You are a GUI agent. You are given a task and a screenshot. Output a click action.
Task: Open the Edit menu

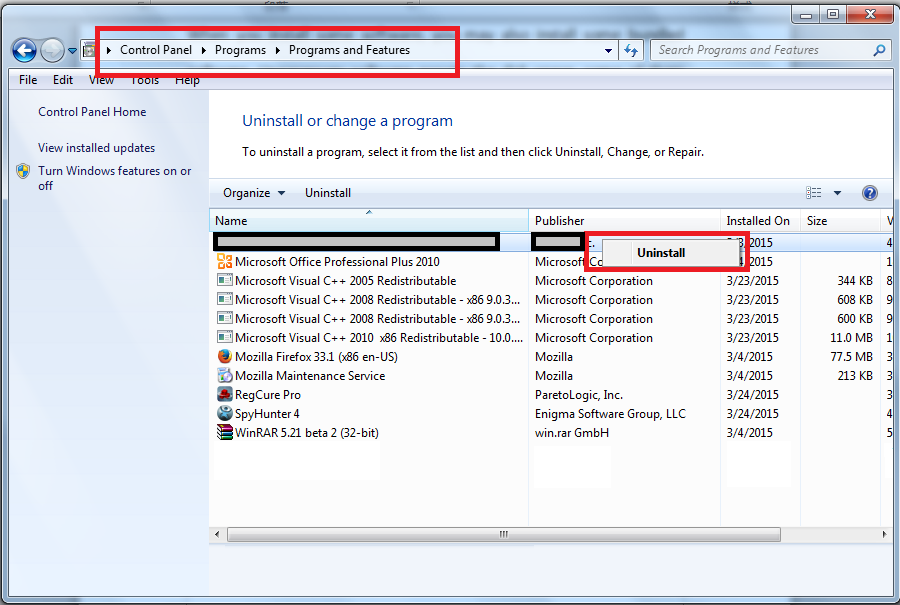(63, 80)
